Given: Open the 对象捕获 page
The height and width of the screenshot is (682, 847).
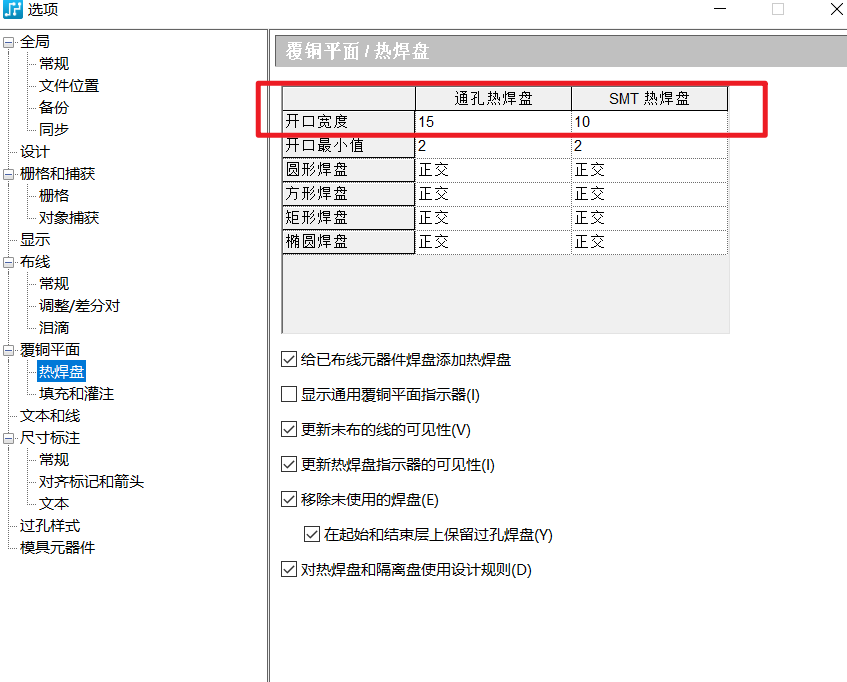Looking at the screenshot, I should point(69,218).
